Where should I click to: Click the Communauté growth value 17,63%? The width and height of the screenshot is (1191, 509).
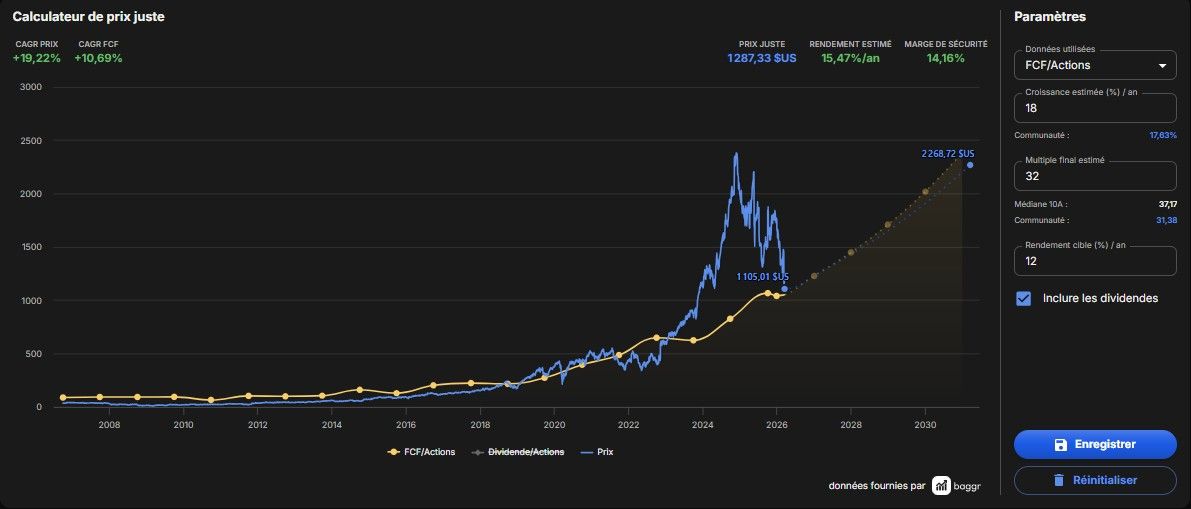[x=1163, y=135]
